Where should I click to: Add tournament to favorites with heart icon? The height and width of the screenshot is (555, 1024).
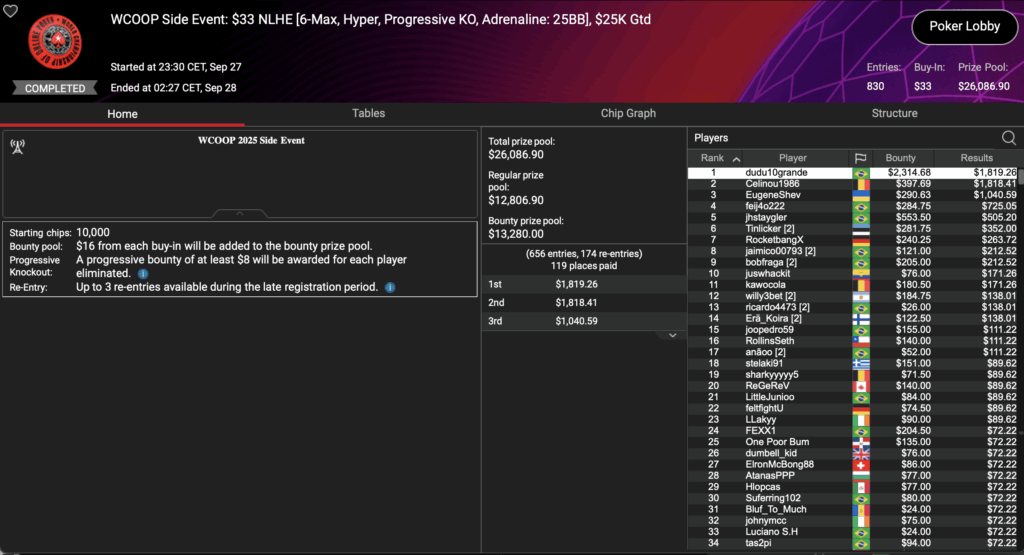[x=12, y=12]
